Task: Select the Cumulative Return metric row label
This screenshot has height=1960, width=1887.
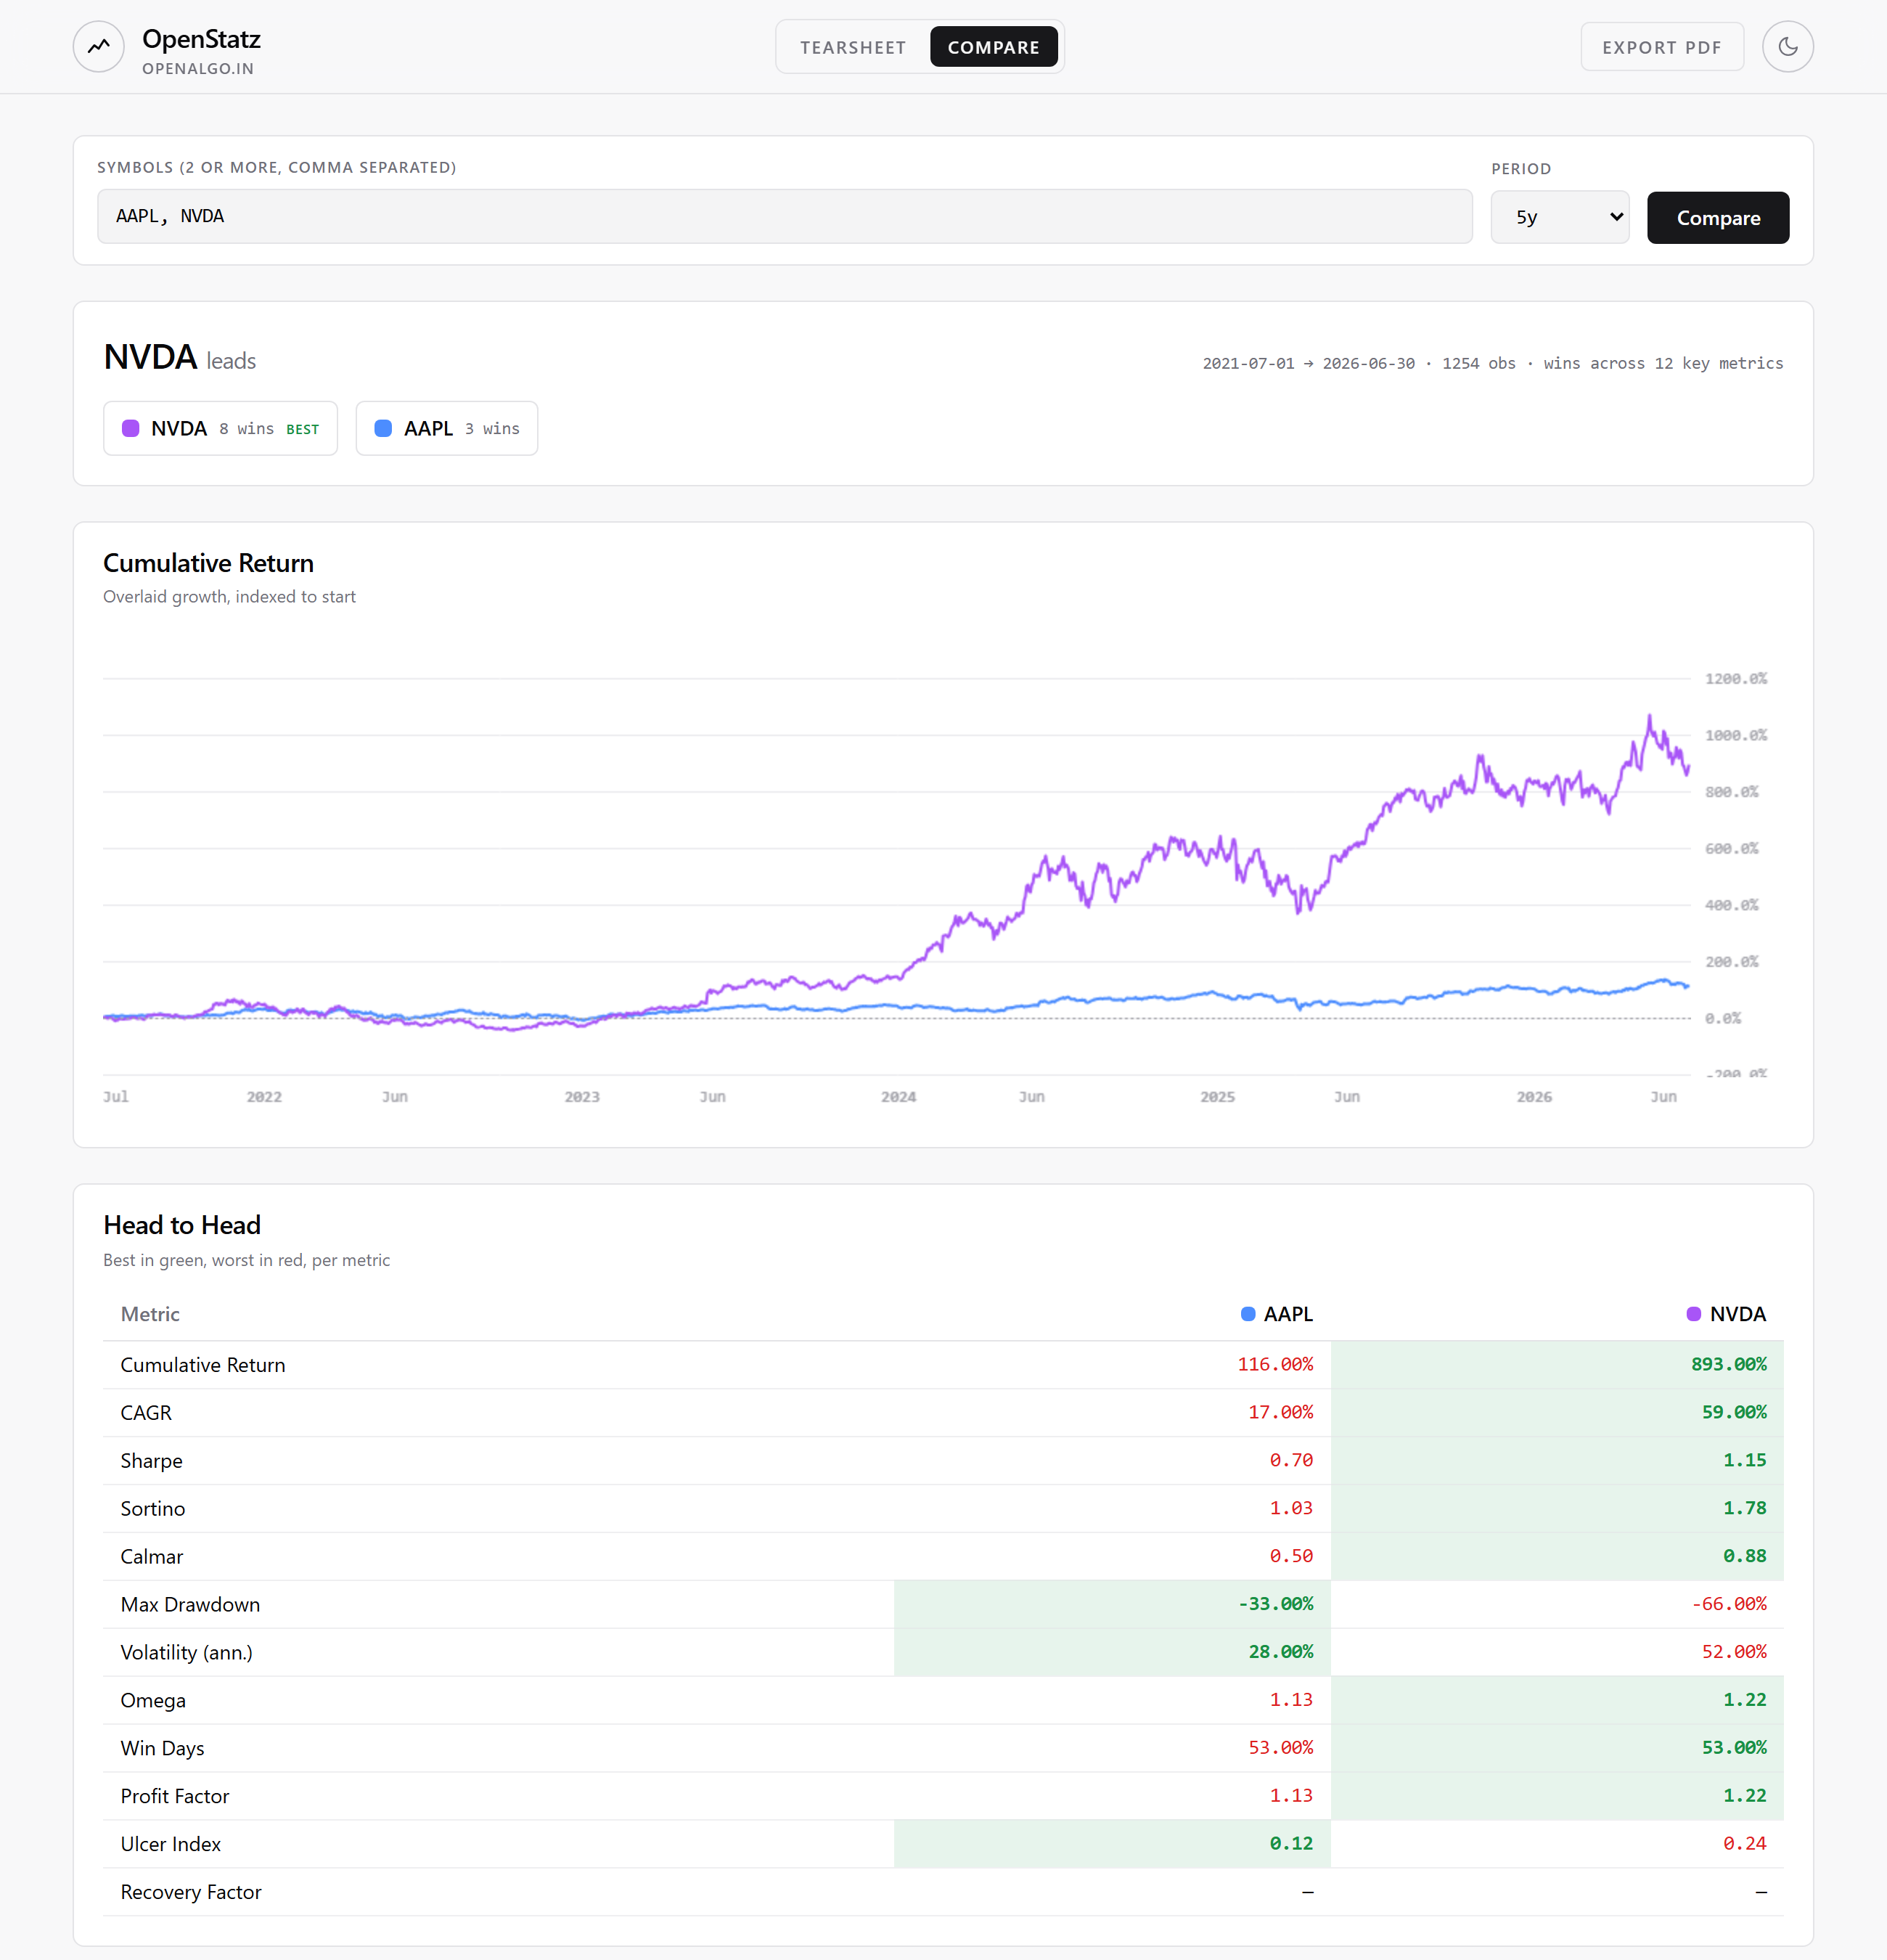Action: tap(203, 1365)
